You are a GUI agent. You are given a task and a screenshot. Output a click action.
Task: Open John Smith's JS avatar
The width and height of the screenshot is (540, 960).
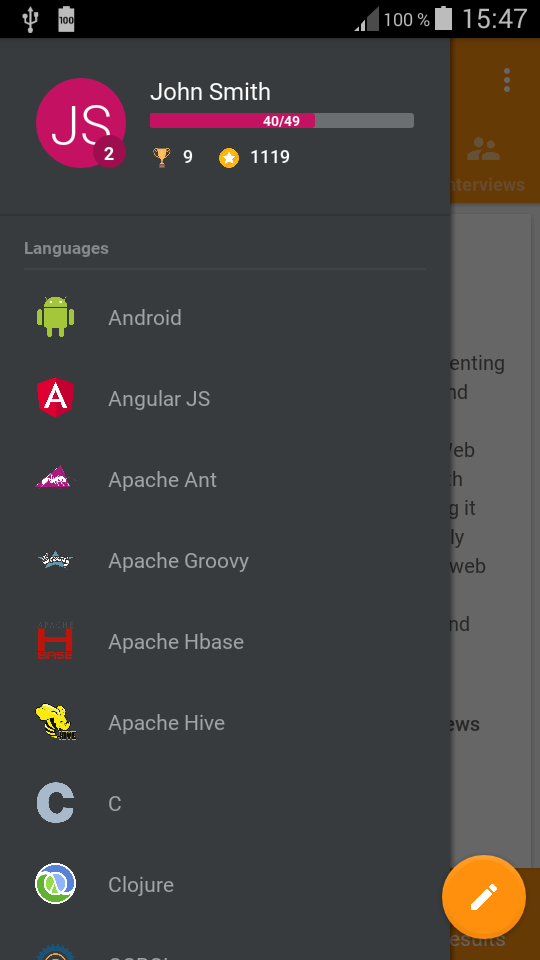[x=81, y=122]
